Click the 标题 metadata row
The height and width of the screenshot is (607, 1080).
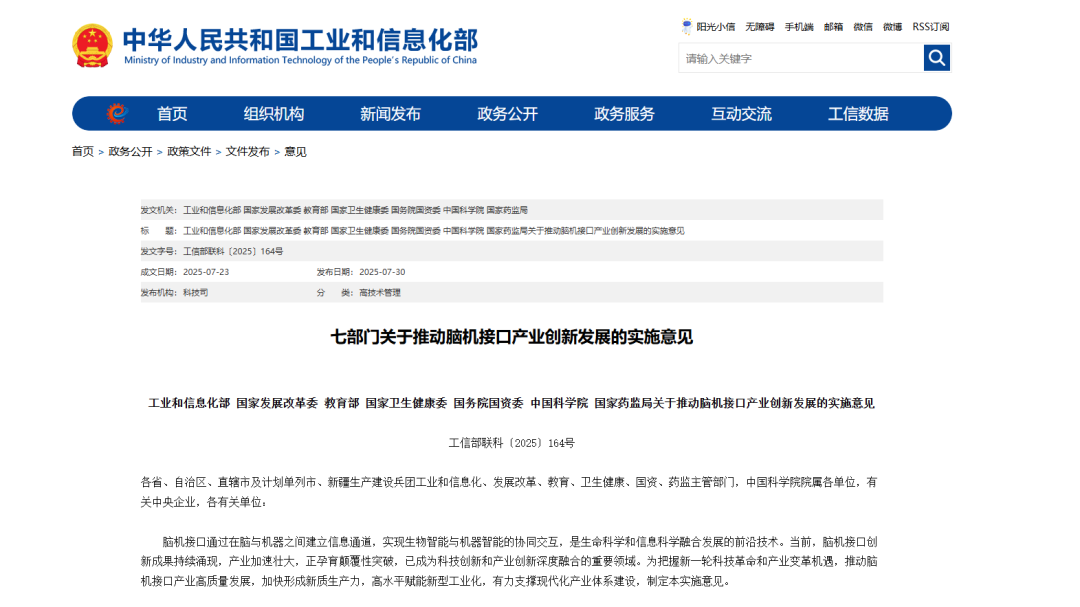click(x=512, y=230)
